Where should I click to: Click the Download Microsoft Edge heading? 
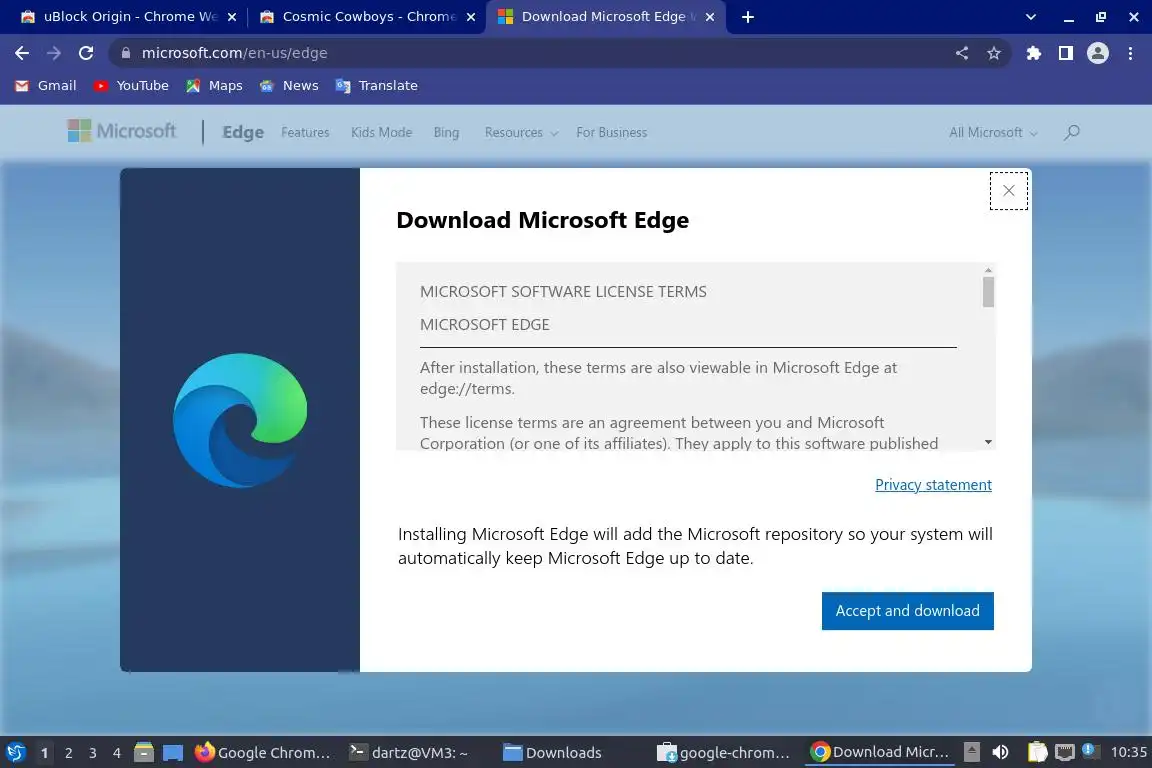(x=542, y=220)
